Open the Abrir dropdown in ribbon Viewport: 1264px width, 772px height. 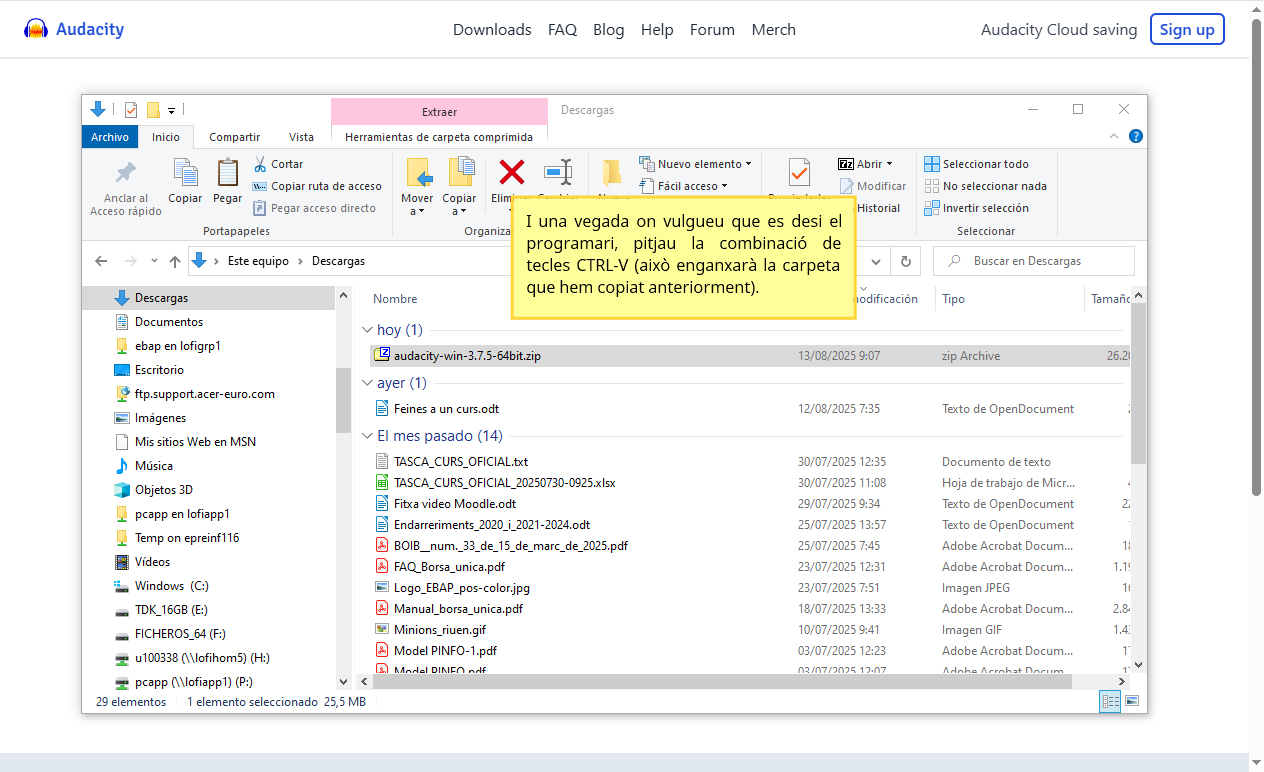pyautogui.click(x=866, y=164)
